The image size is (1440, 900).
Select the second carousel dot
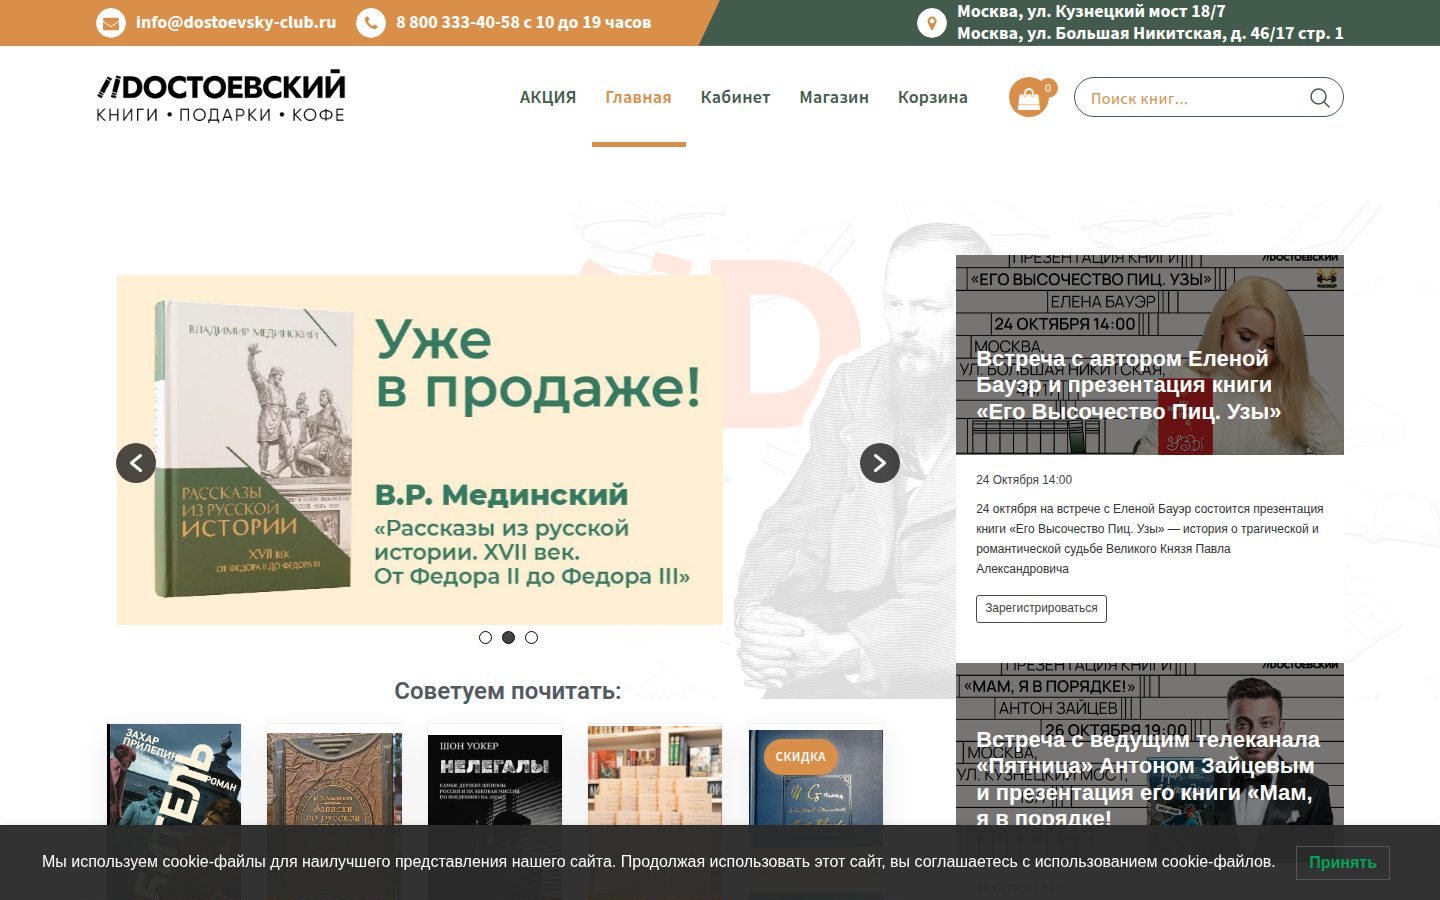(x=508, y=638)
